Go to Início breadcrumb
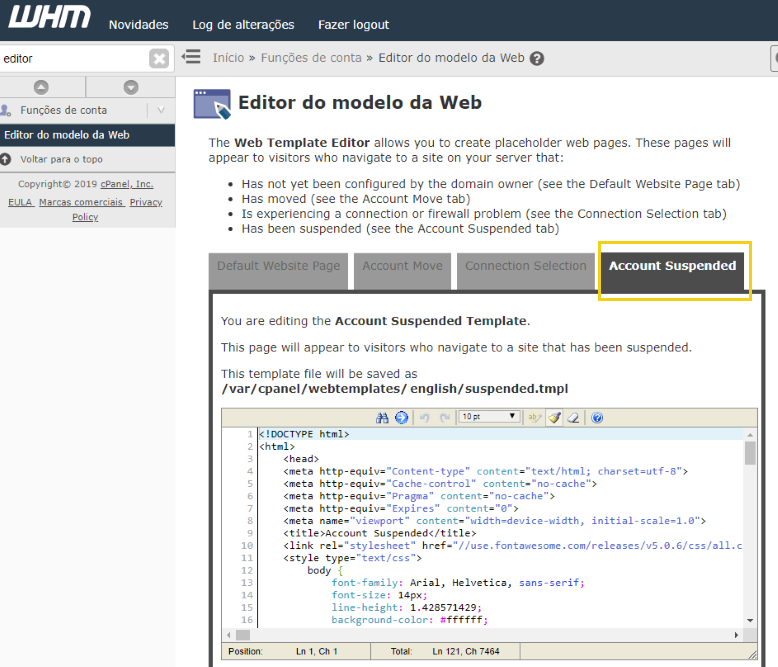Image resolution: width=778 pixels, height=667 pixels. 228,58
